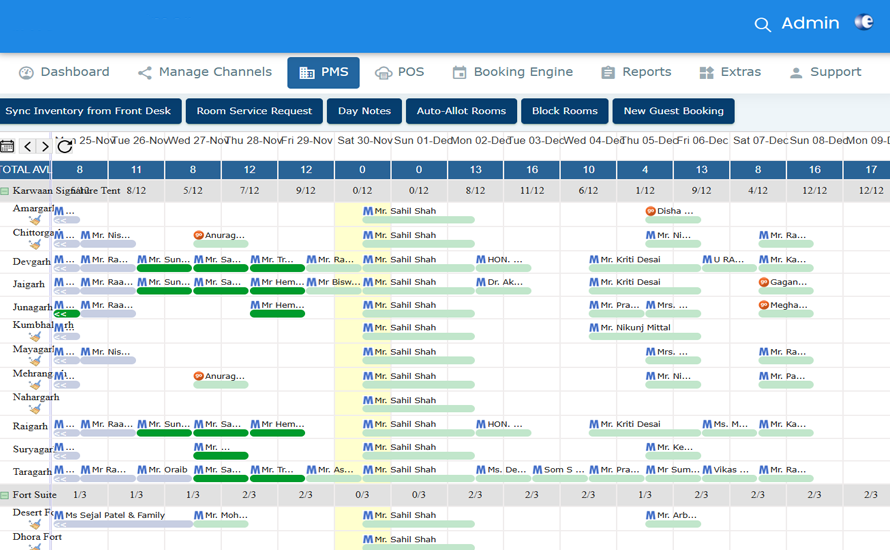Collapse the Karwaan Signature Tent group
The image size is (890, 550).
[5, 190]
